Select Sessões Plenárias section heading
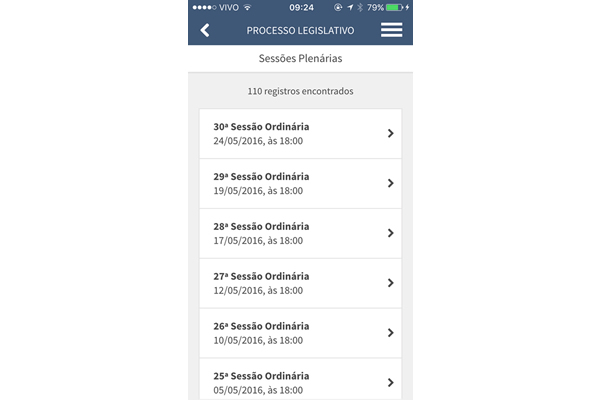 (x=300, y=58)
